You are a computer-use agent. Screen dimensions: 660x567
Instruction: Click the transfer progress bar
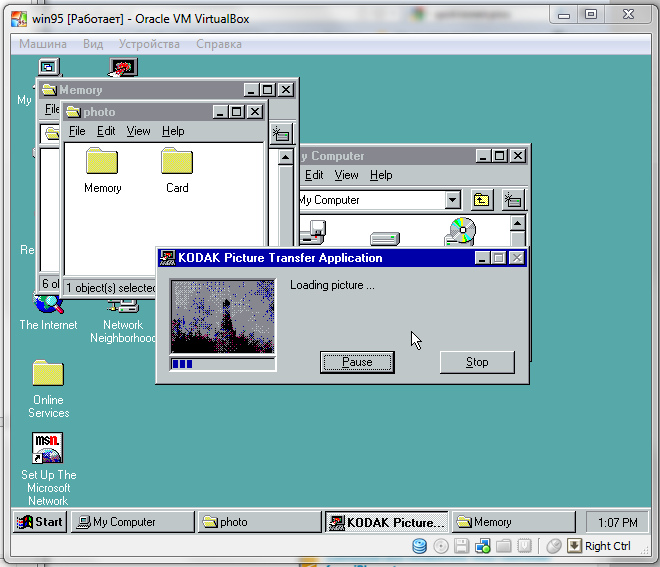point(223,364)
